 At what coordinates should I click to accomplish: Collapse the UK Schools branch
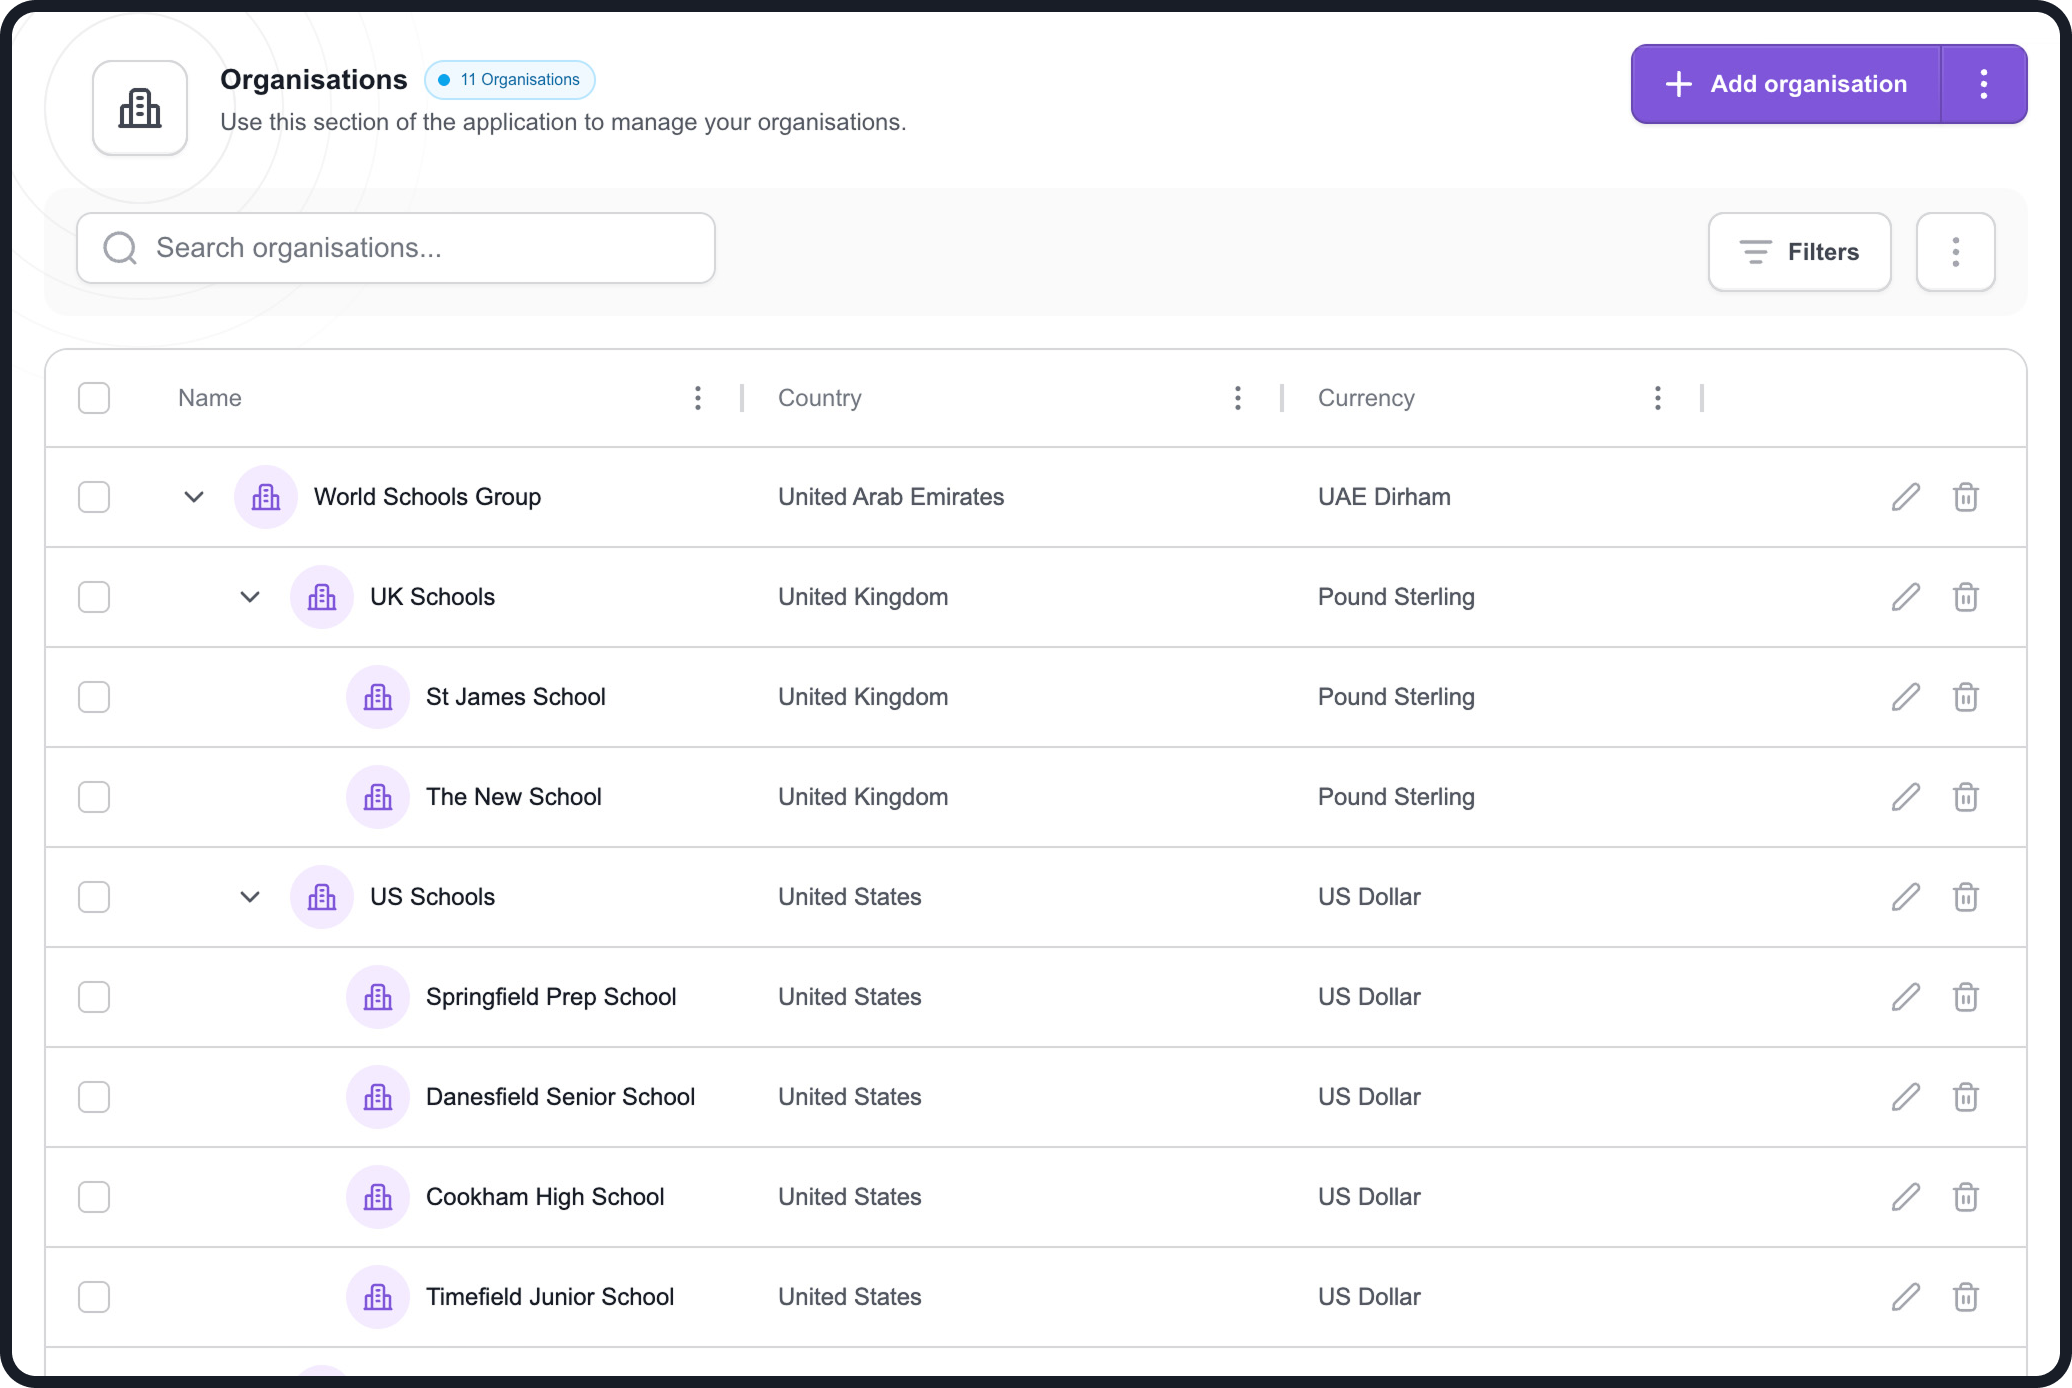250,597
